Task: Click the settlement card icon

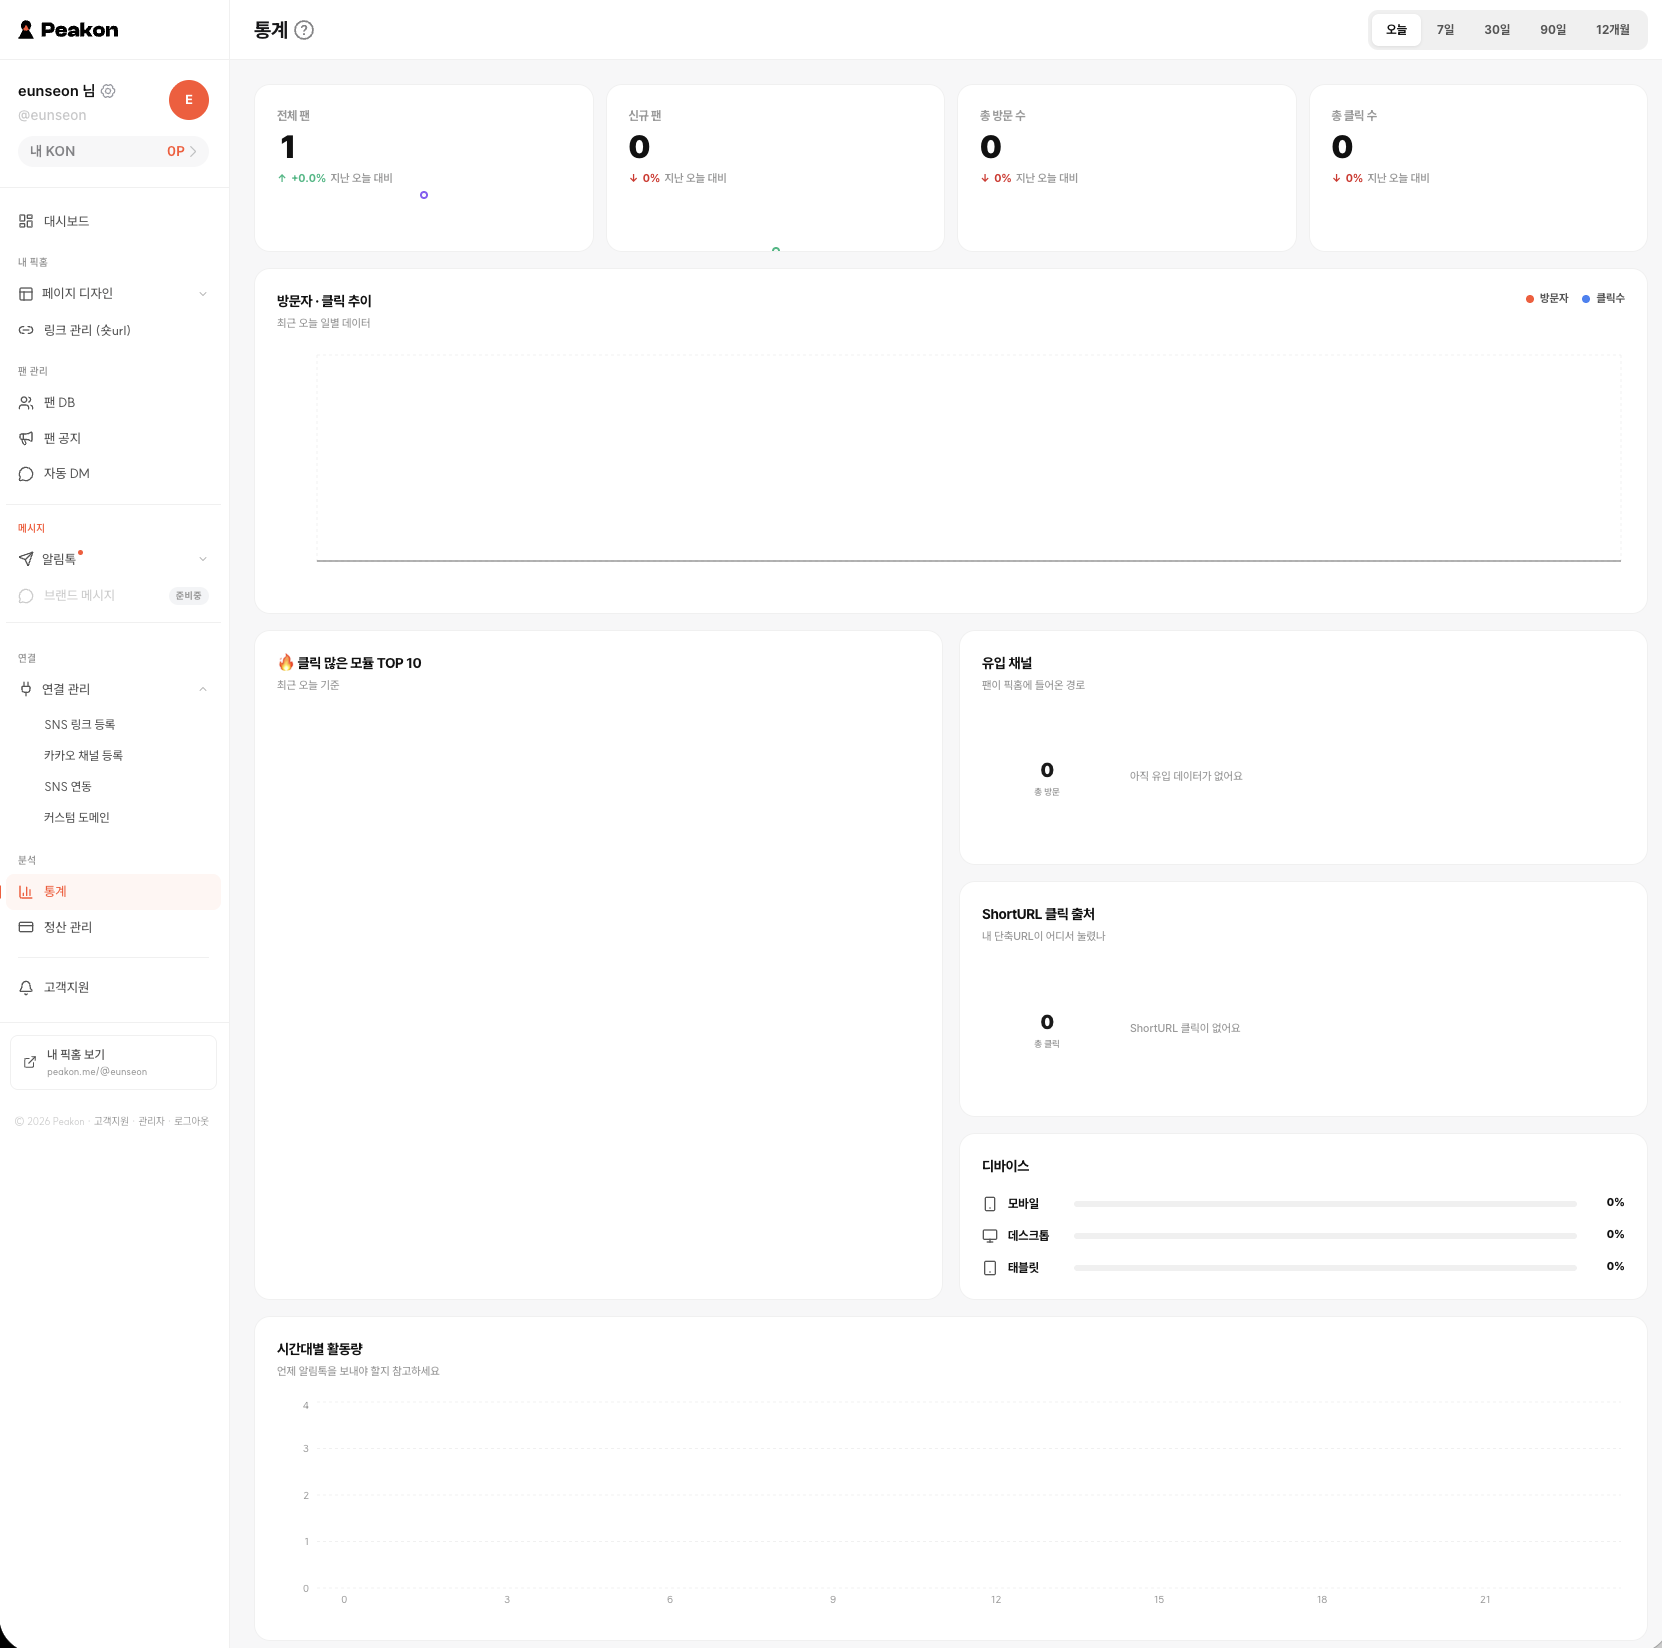Action: tap(26, 927)
